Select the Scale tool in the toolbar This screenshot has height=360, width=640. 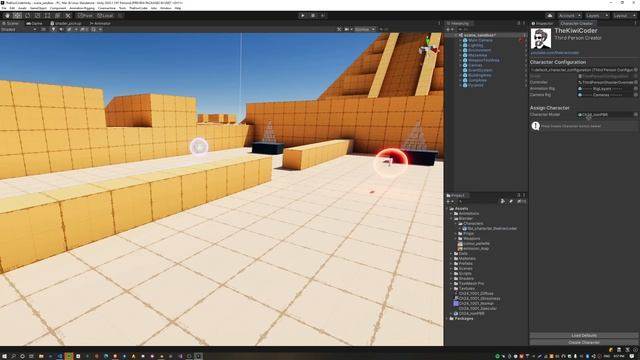tap(38, 16)
